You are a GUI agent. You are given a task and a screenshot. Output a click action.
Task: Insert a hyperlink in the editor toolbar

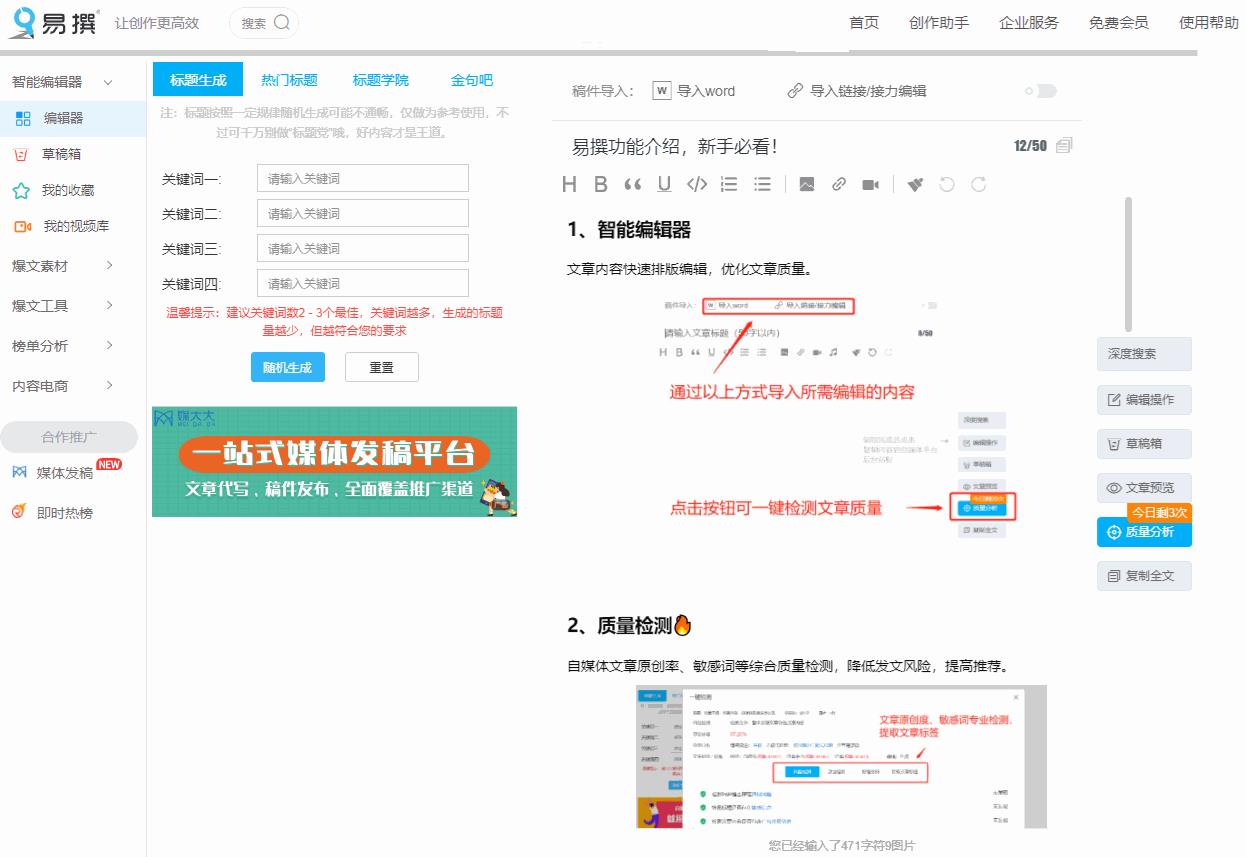click(x=839, y=184)
